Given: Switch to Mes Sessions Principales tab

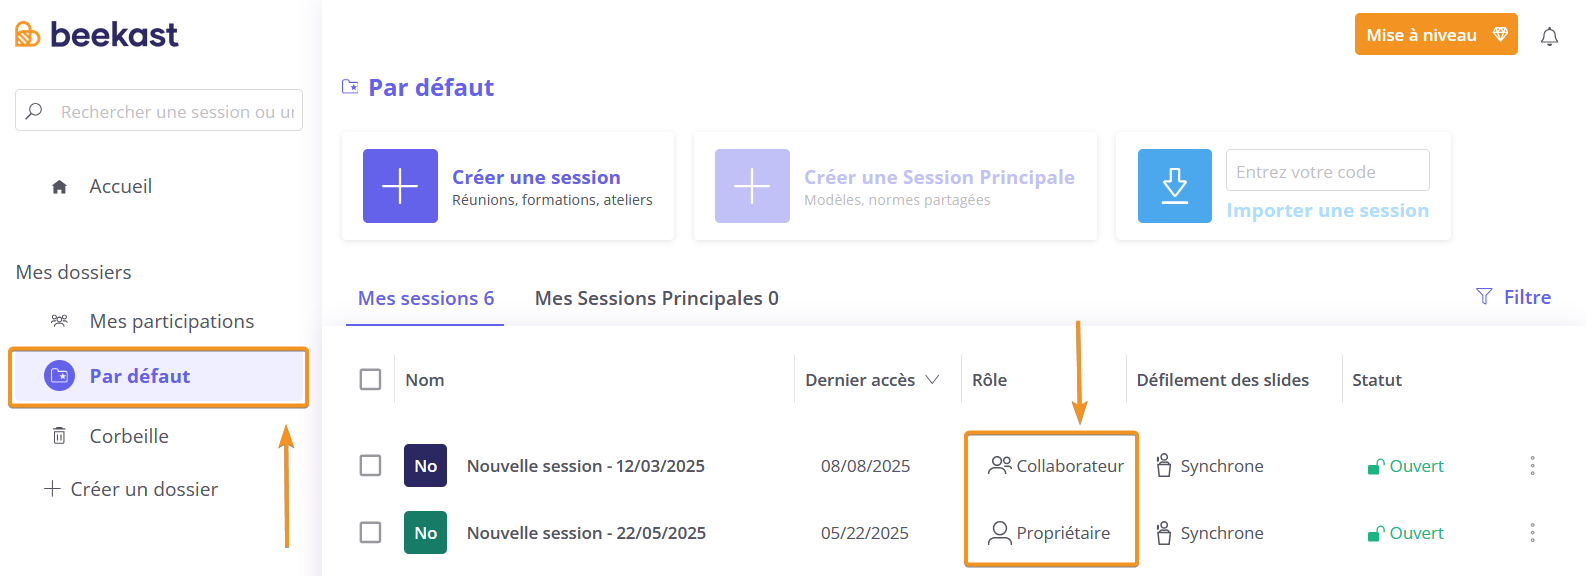Looking at the screenshot, I should coord(657,298).
